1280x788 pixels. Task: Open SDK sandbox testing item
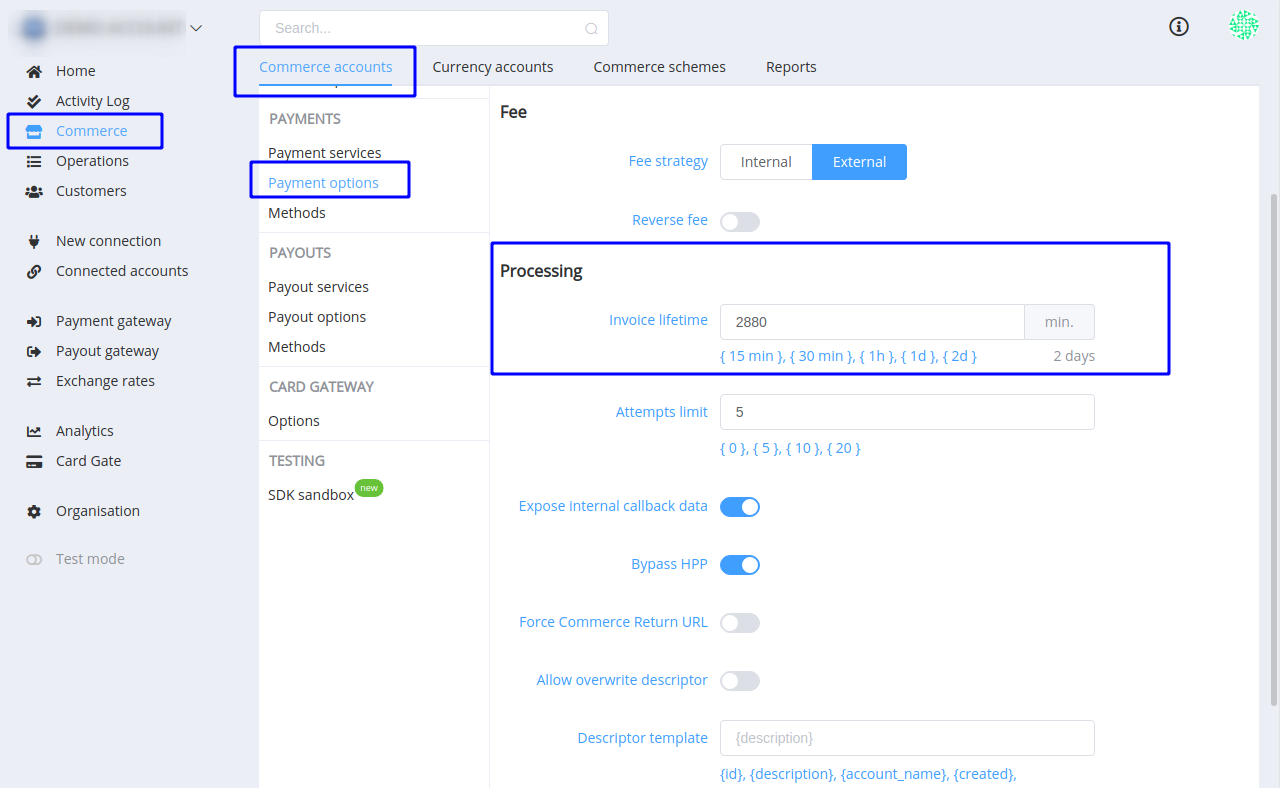coord(311,495)
